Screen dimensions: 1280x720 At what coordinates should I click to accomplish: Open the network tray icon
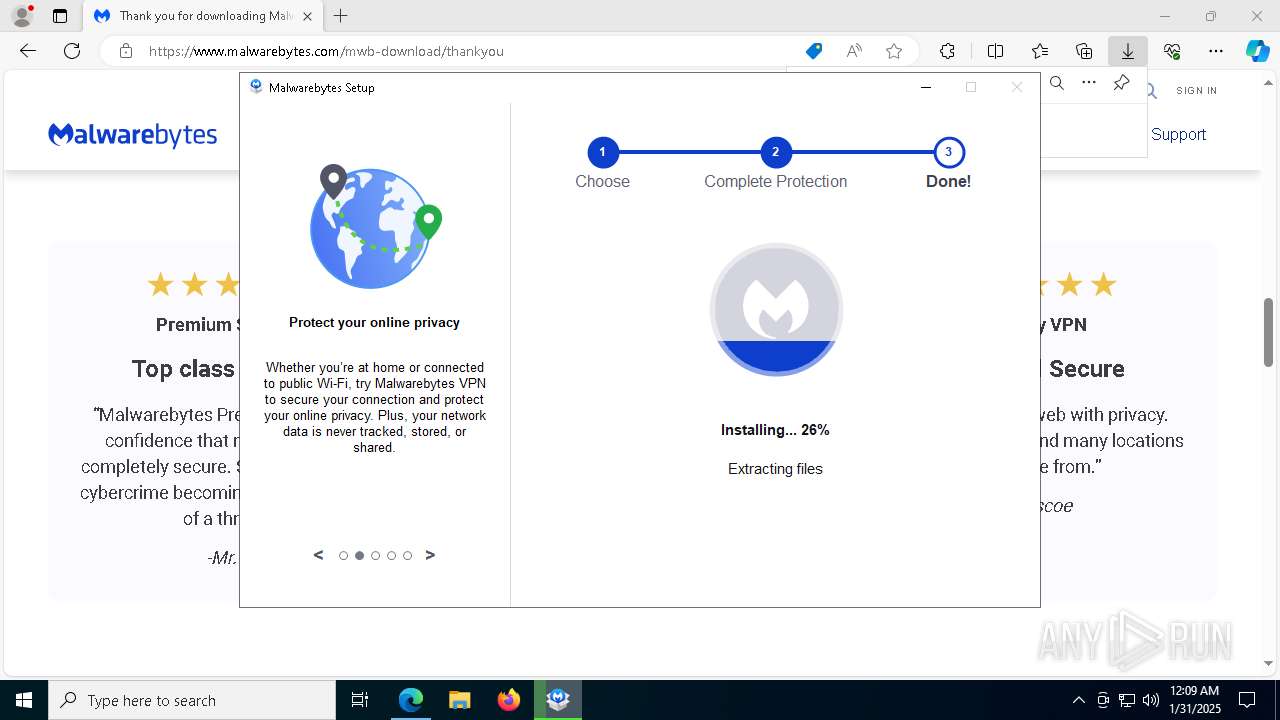(x=1127, y=700)
